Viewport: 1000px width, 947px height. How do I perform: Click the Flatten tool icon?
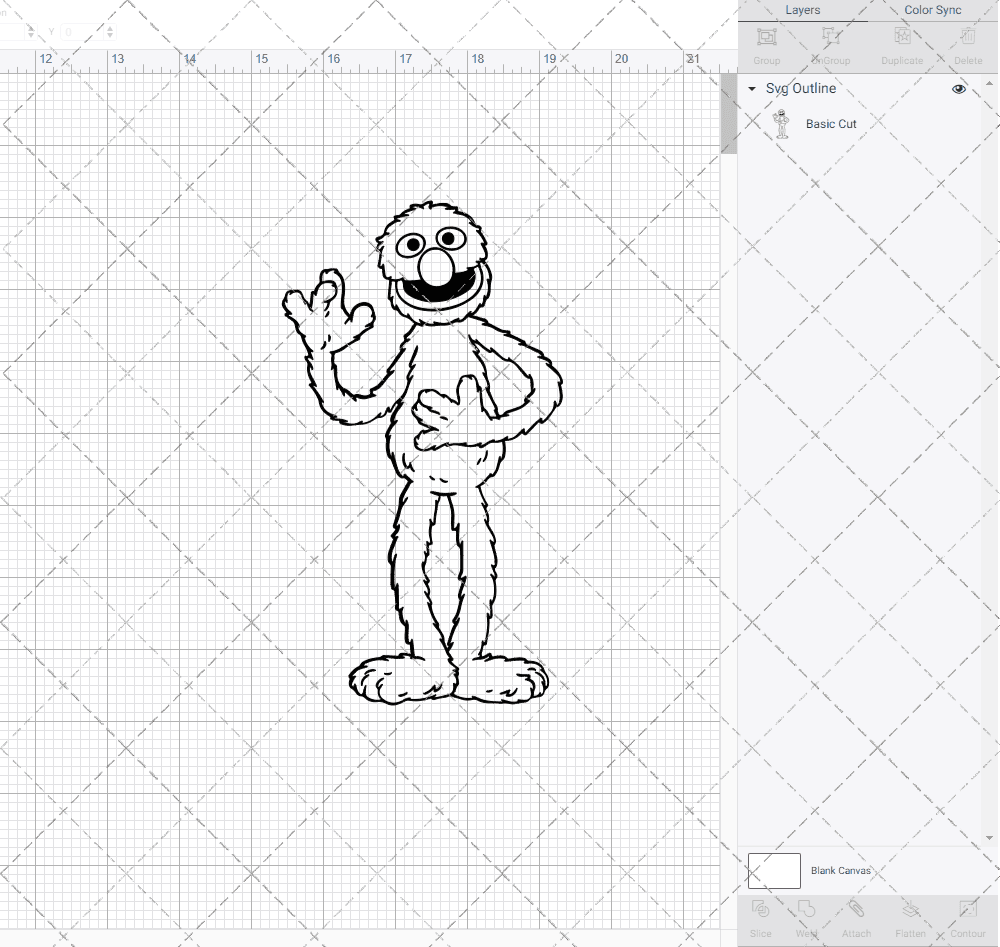pyautogui.click(x=910, y=909)
